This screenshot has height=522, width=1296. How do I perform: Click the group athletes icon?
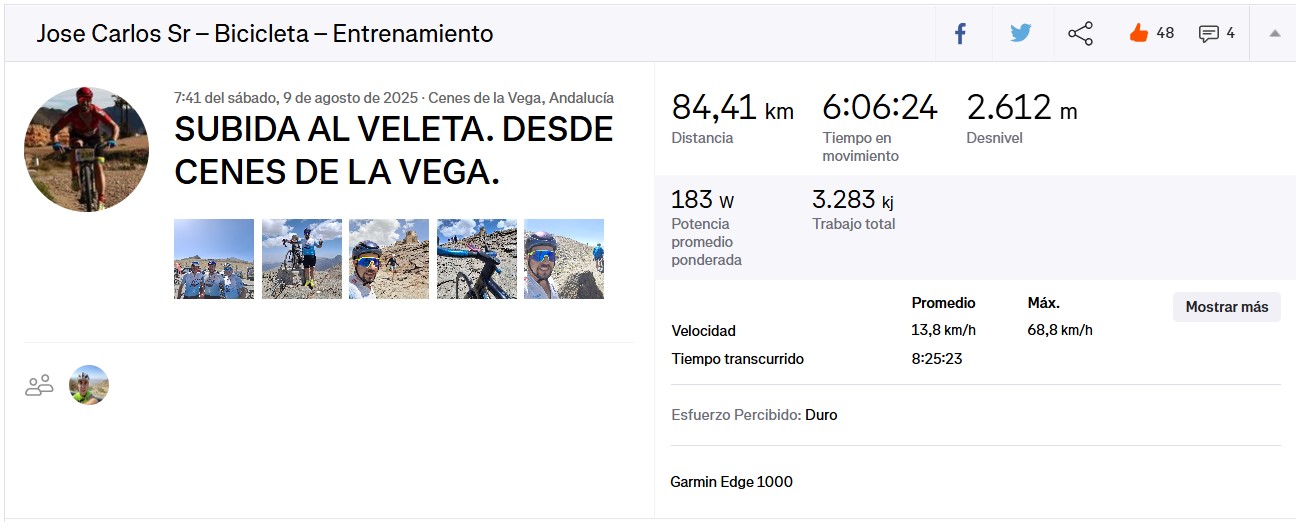point(39,385)
